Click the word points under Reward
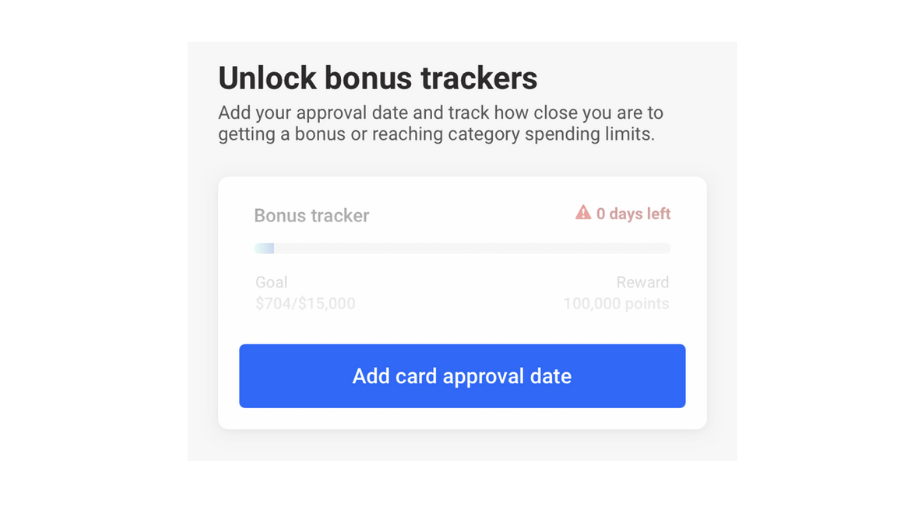912x513 pixels. point(645,303)
